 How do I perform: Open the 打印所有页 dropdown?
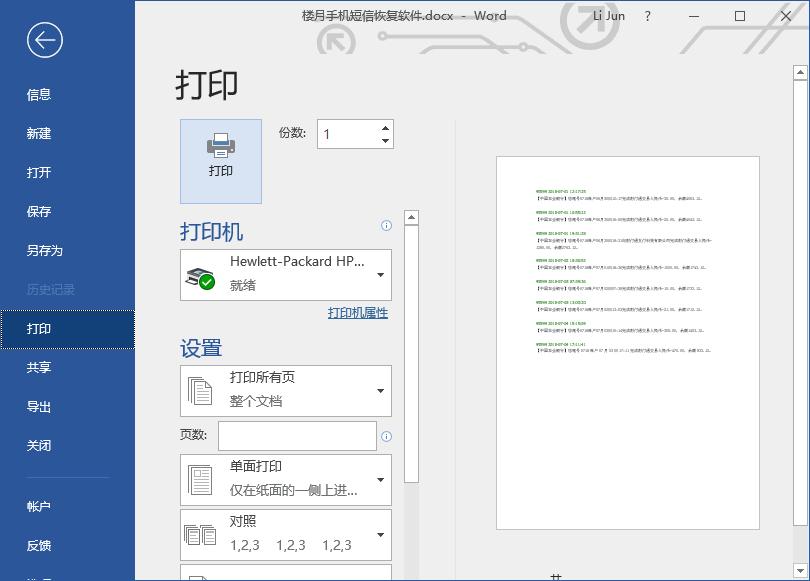380,391
